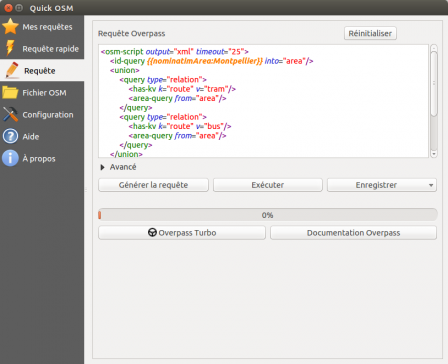Viewport: 448px width, 364px height.
Task: Click Générer la requête button
Action: 153,185
